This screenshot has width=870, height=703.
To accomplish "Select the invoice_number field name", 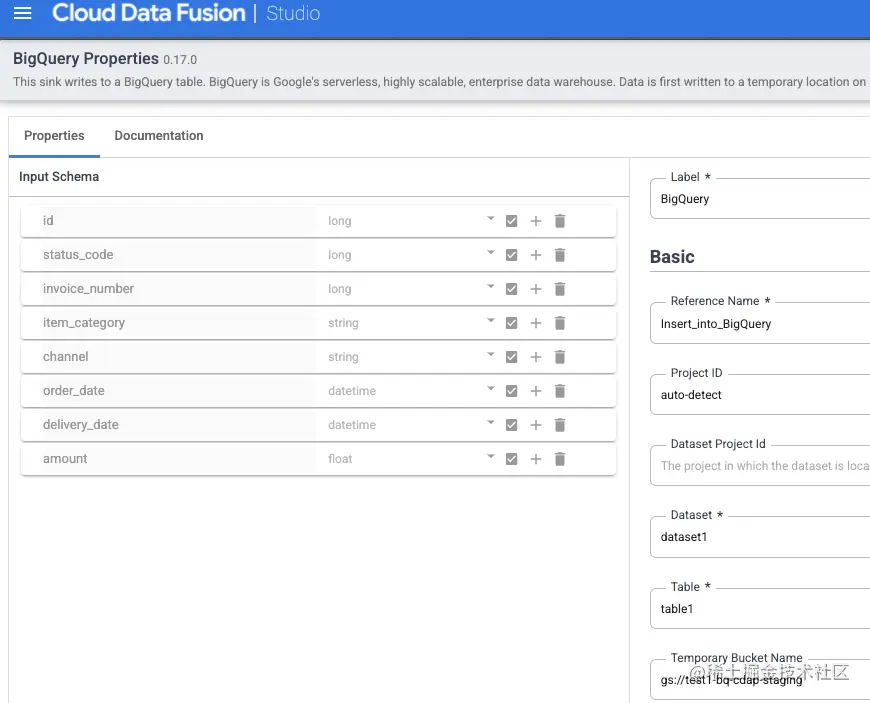I will click(88, 289).
